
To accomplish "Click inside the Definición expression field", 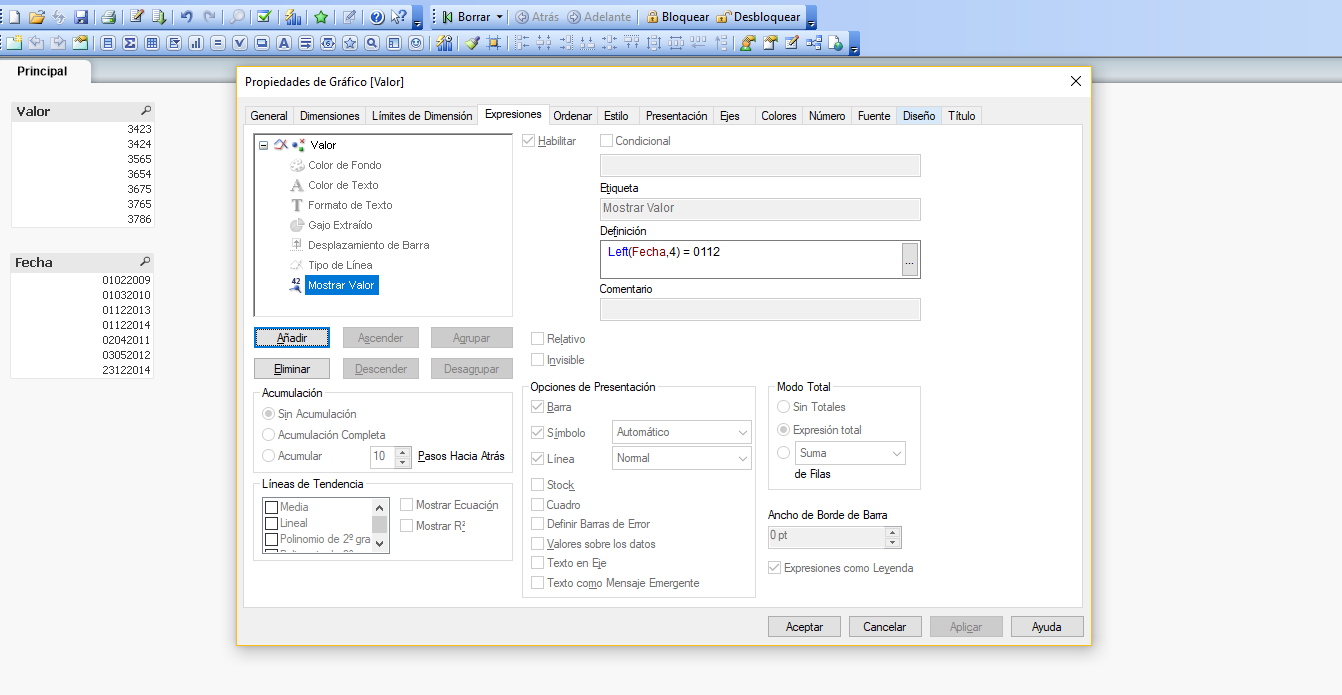I will [x=750, y=259].
